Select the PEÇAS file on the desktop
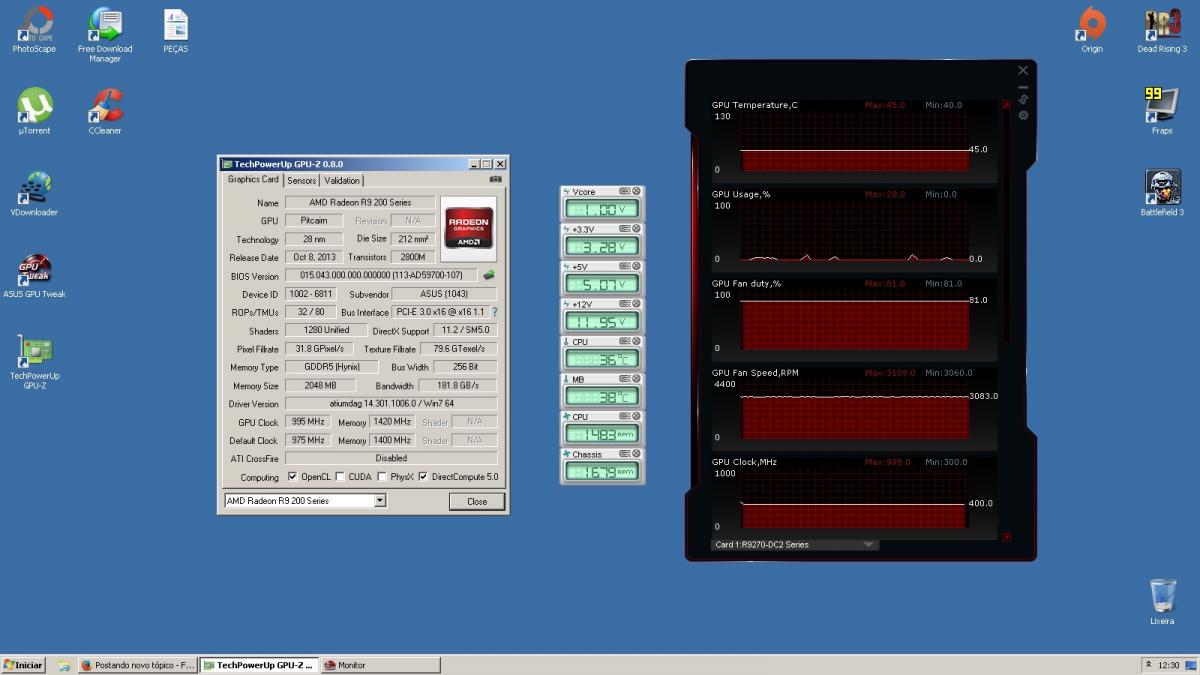1200x675 pixels. [175, 30]
